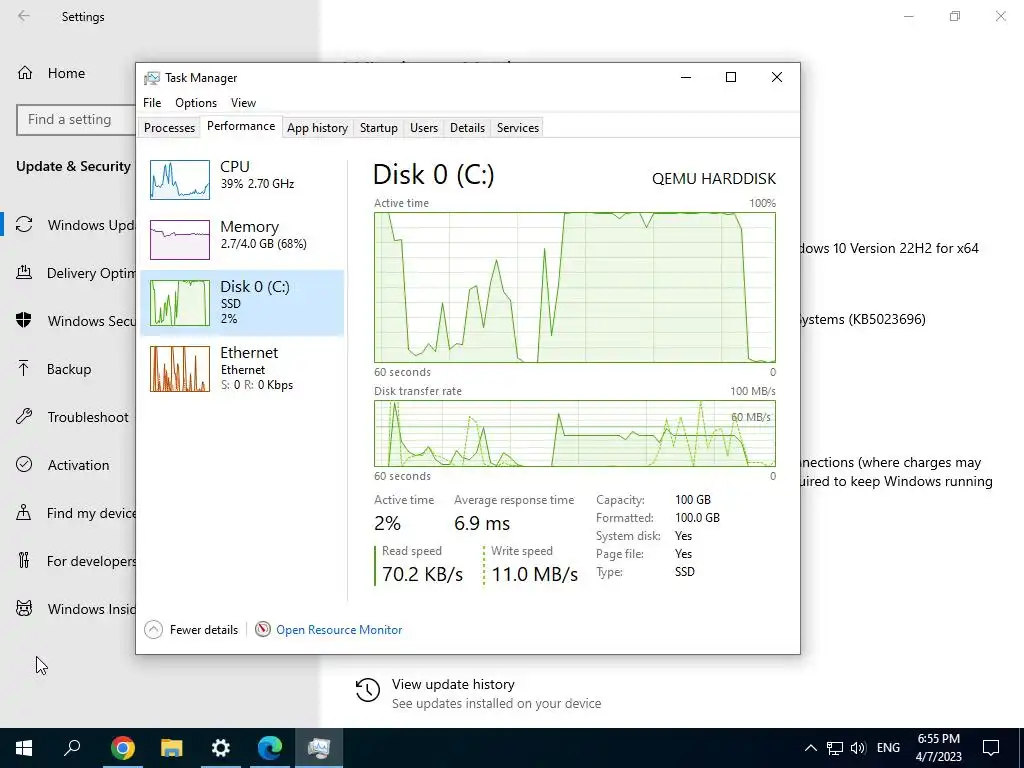Switch to the Services tab

coord(518,128)
